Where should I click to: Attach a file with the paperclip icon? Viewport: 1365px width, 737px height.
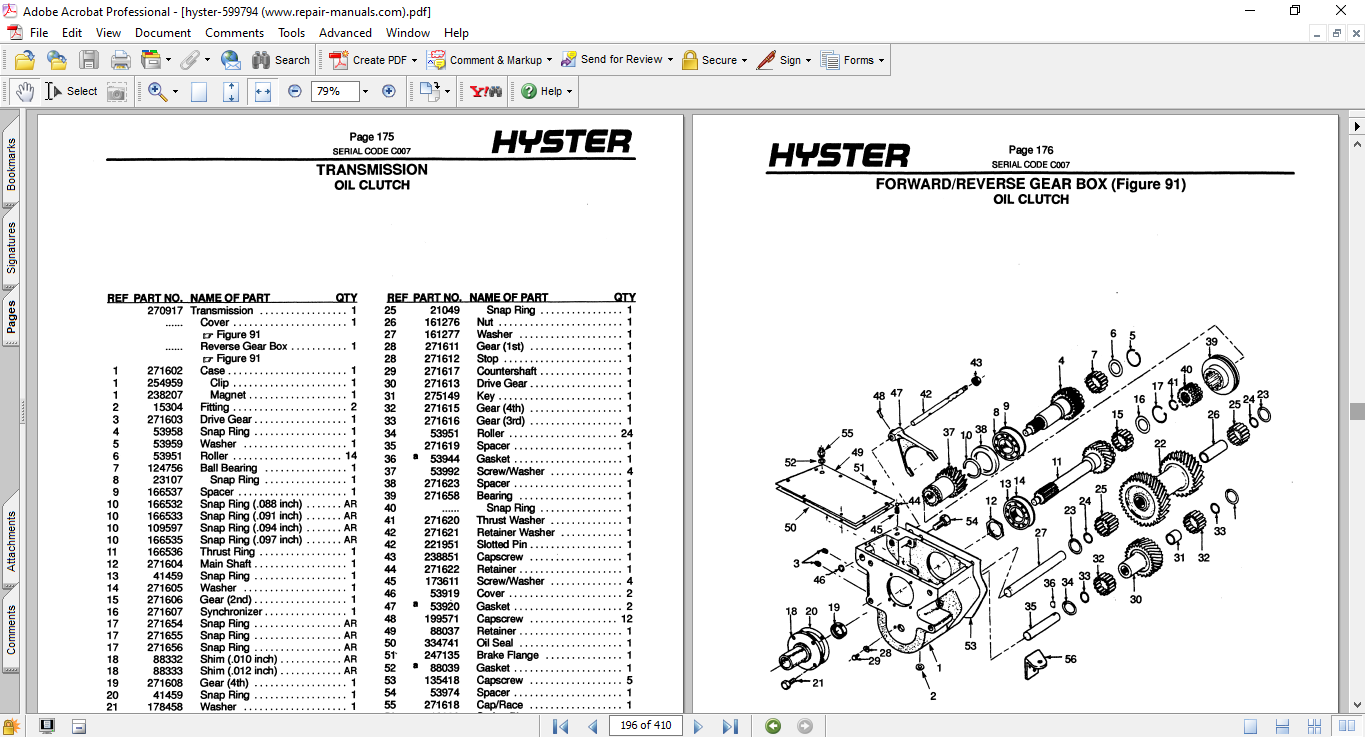pos(190,59)
